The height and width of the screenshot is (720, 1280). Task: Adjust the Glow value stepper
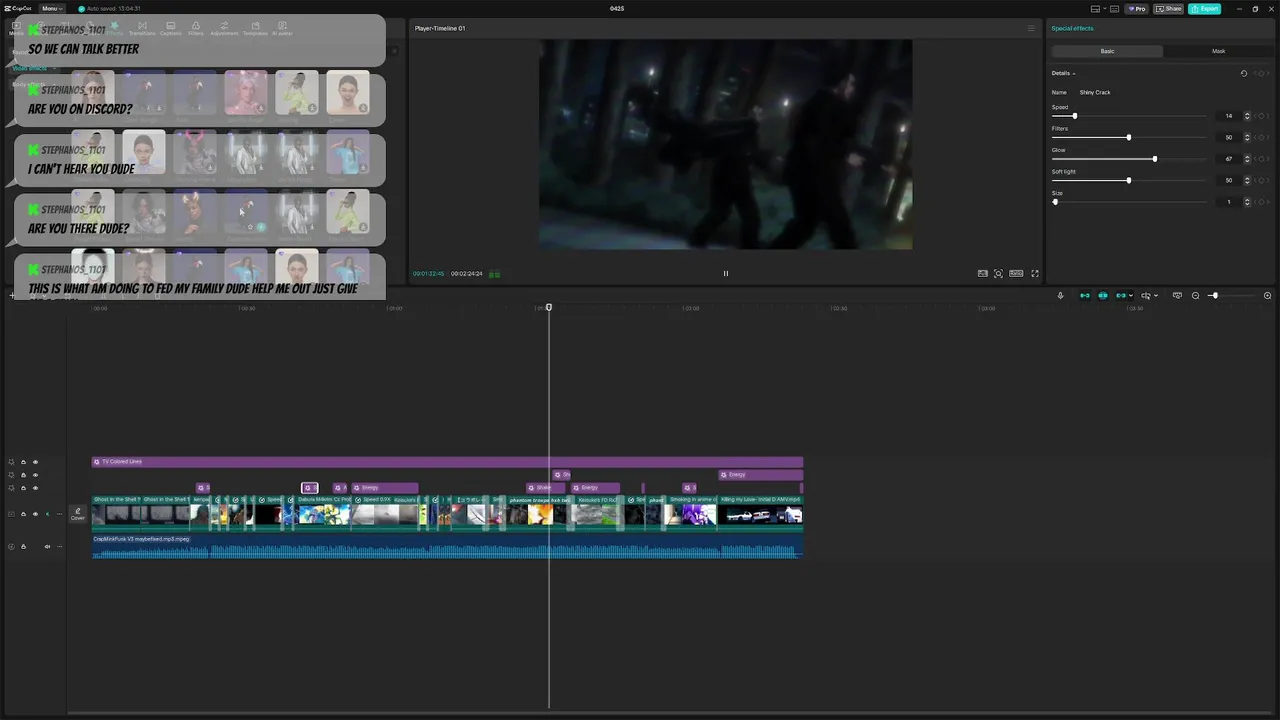click(1247, 159)
